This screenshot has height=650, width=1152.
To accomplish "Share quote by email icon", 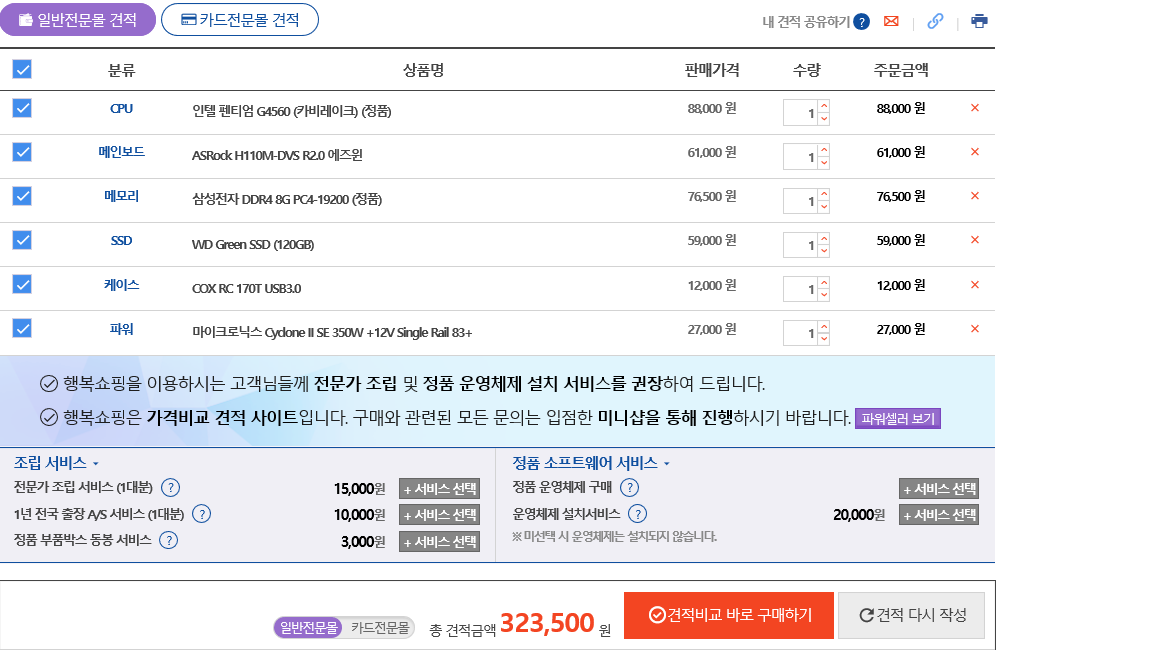I will coord(891,21).
